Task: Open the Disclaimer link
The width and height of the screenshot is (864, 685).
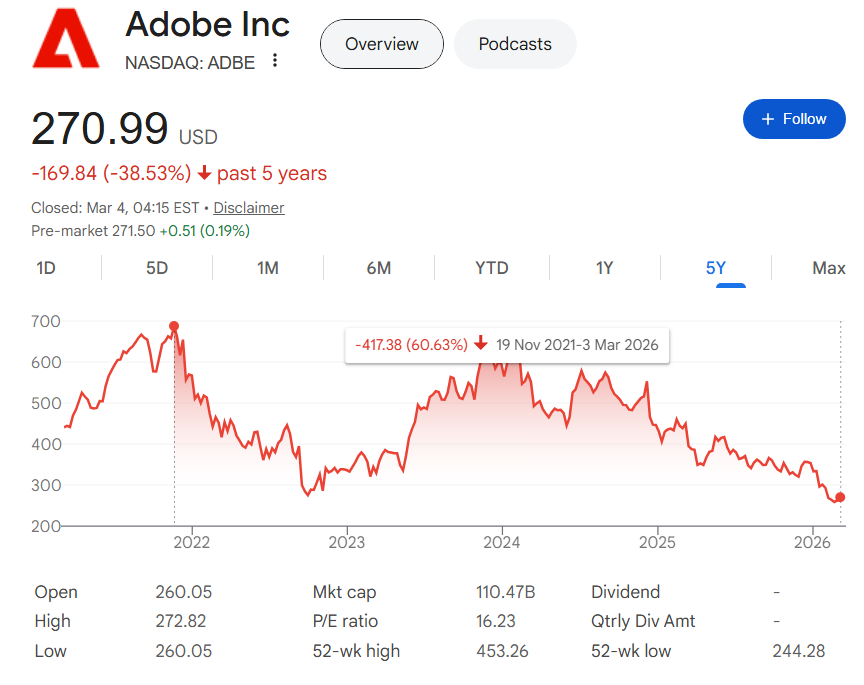Action: 249,208
